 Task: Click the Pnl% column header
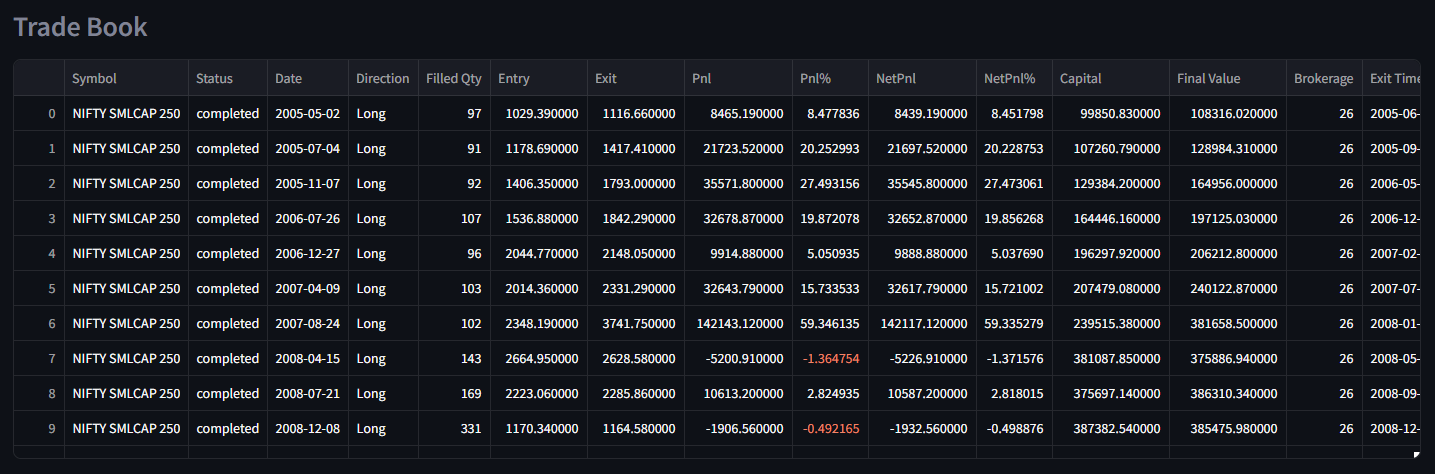[830, 78]
